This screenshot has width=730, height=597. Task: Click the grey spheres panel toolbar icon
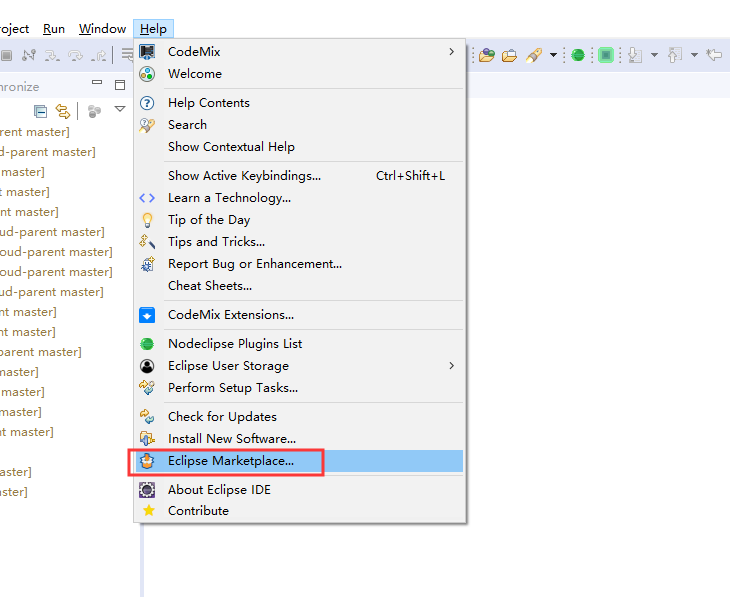pyautogui.click(x=95, y=111)
